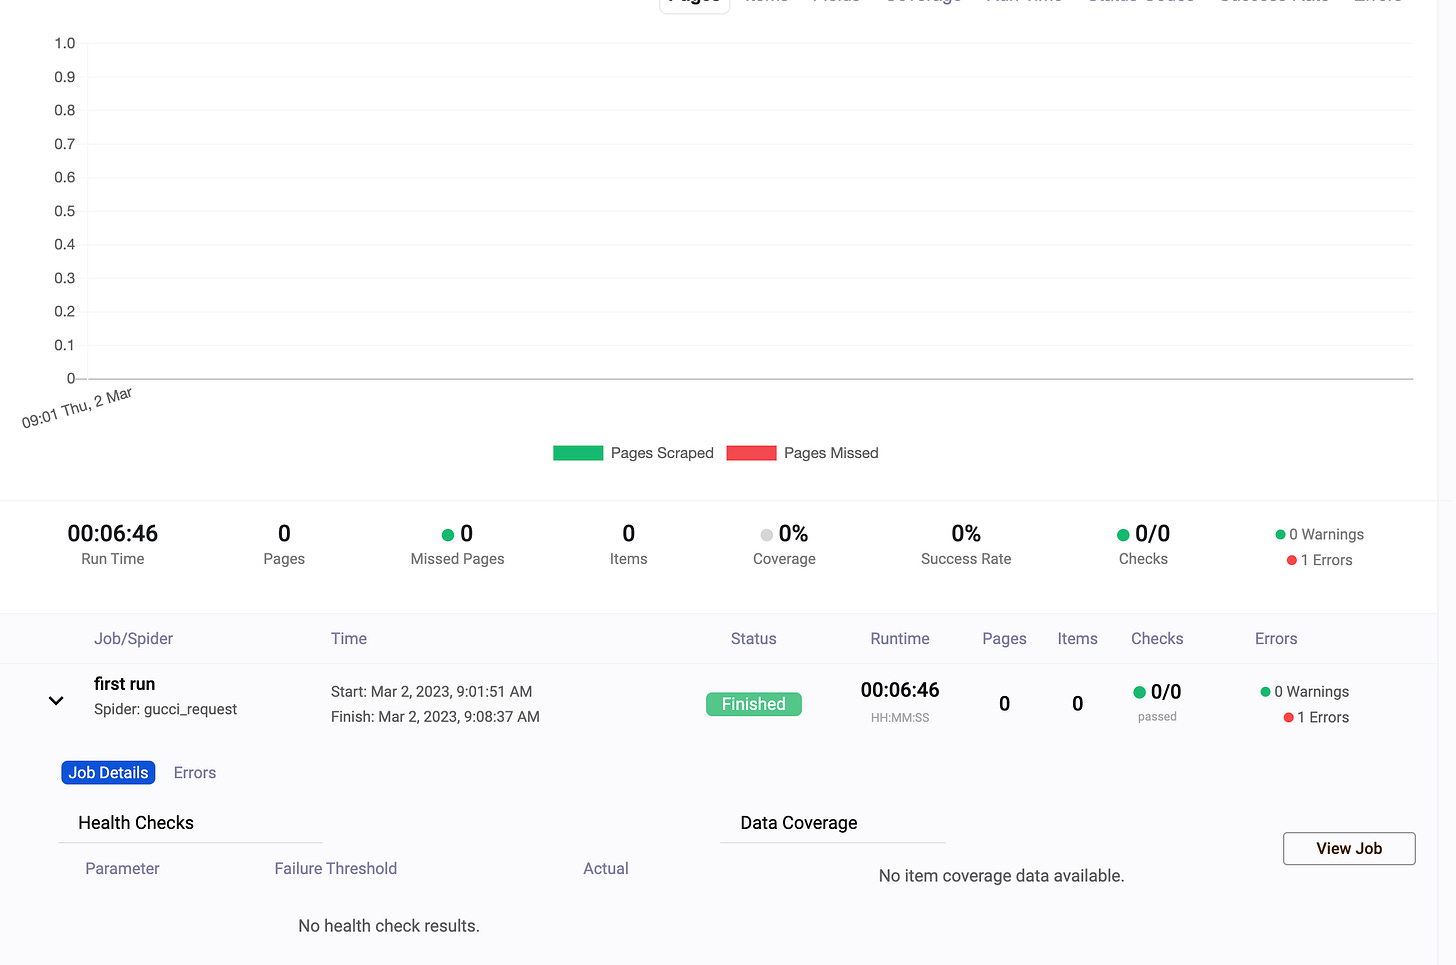
Task: Click the red Errors dot in the job row
Action: 1287,717
